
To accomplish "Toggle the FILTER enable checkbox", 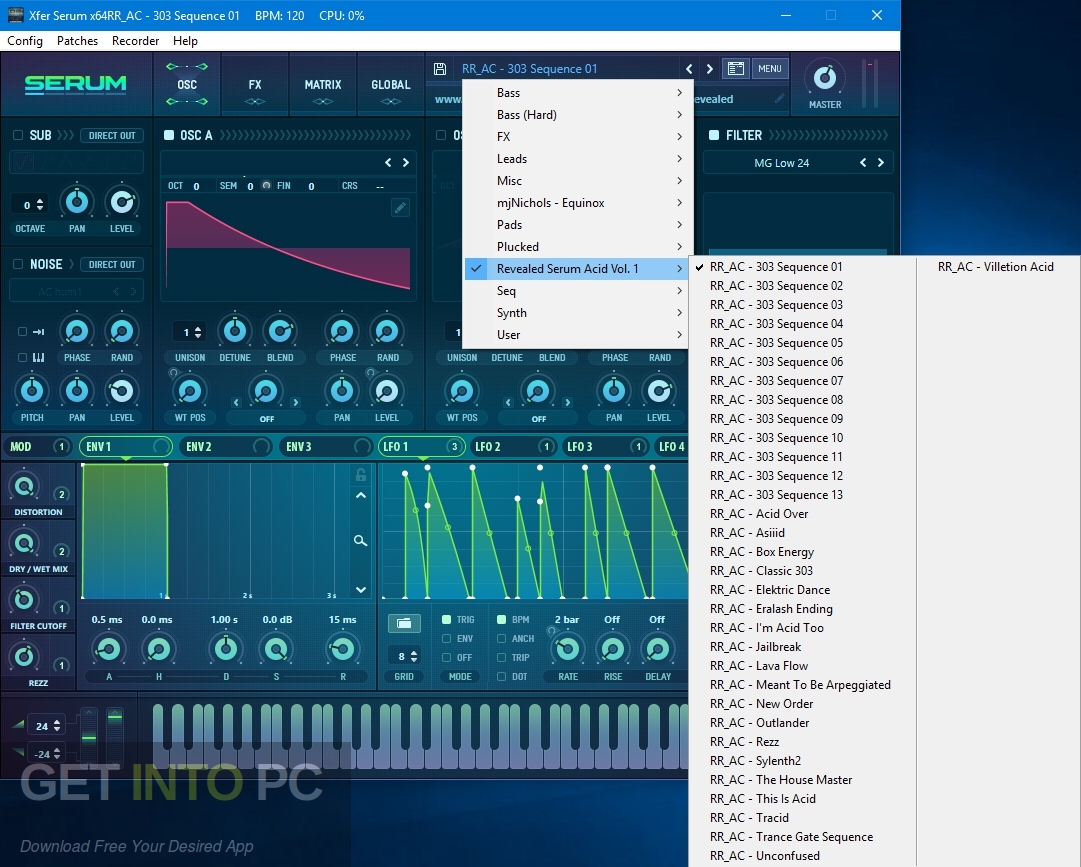I will (x=714, y=135).
